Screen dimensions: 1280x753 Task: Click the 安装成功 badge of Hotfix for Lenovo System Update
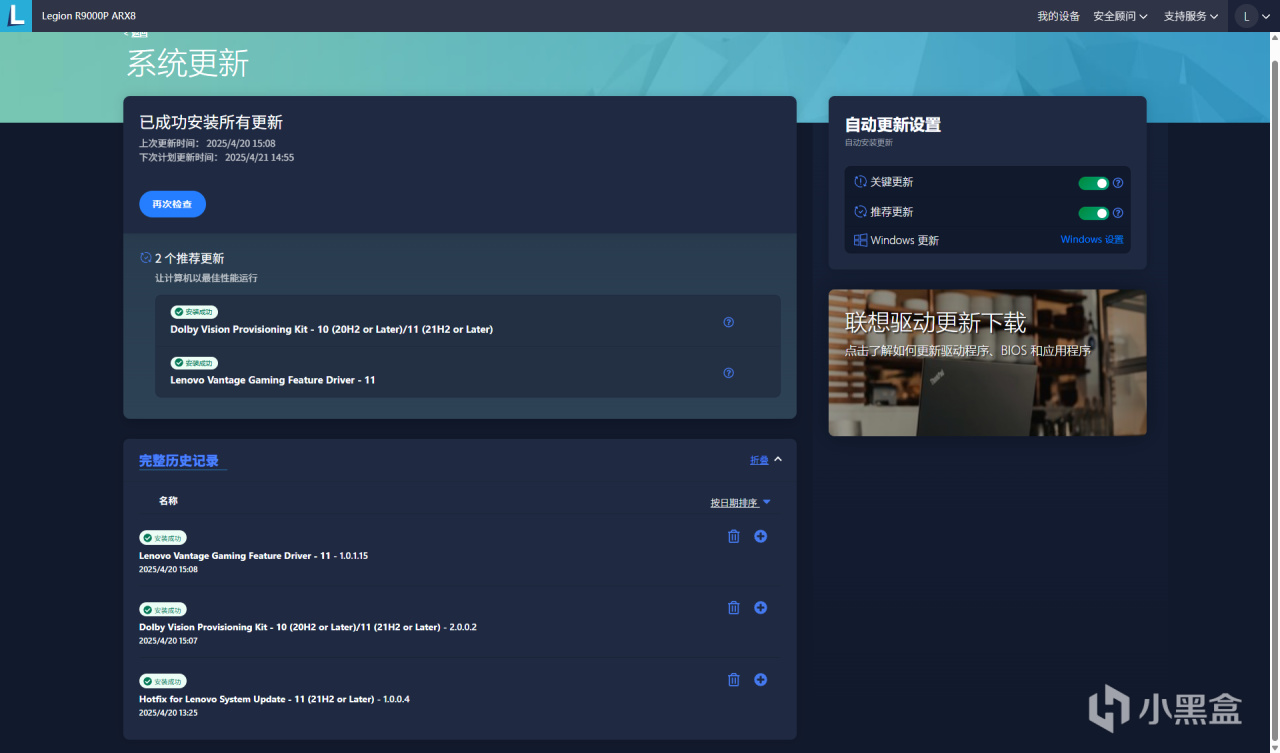click(163, 681)
